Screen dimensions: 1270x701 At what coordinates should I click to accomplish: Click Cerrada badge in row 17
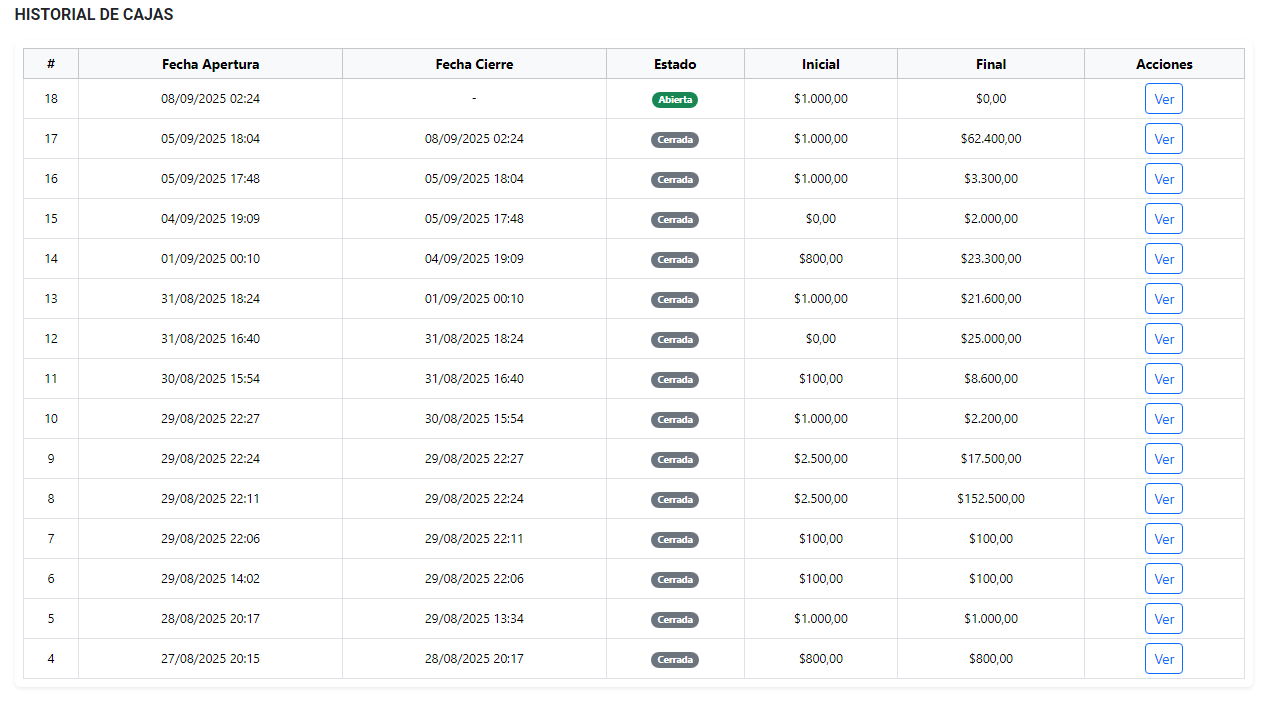coord(674,140)
